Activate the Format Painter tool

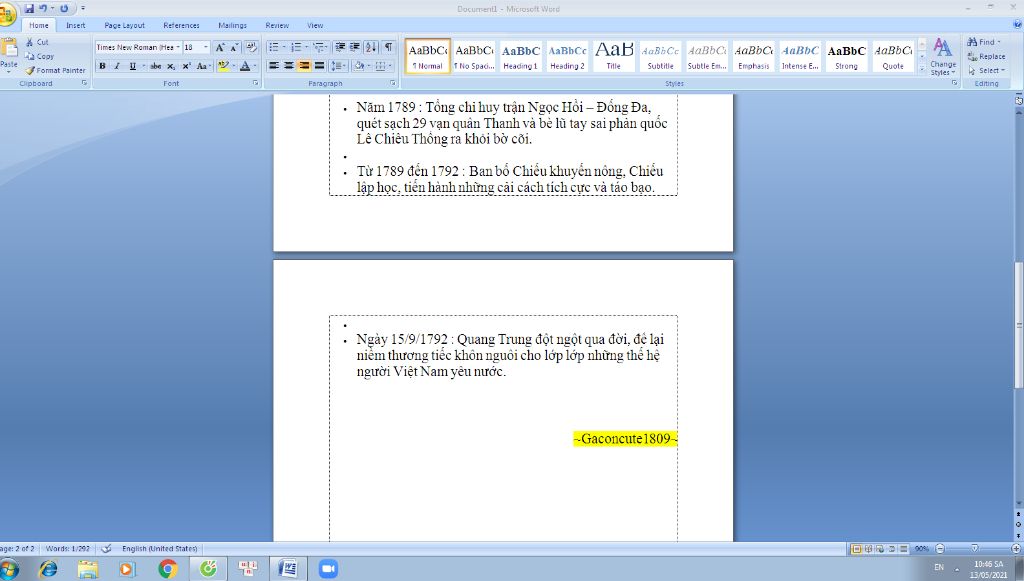(55, 70)
